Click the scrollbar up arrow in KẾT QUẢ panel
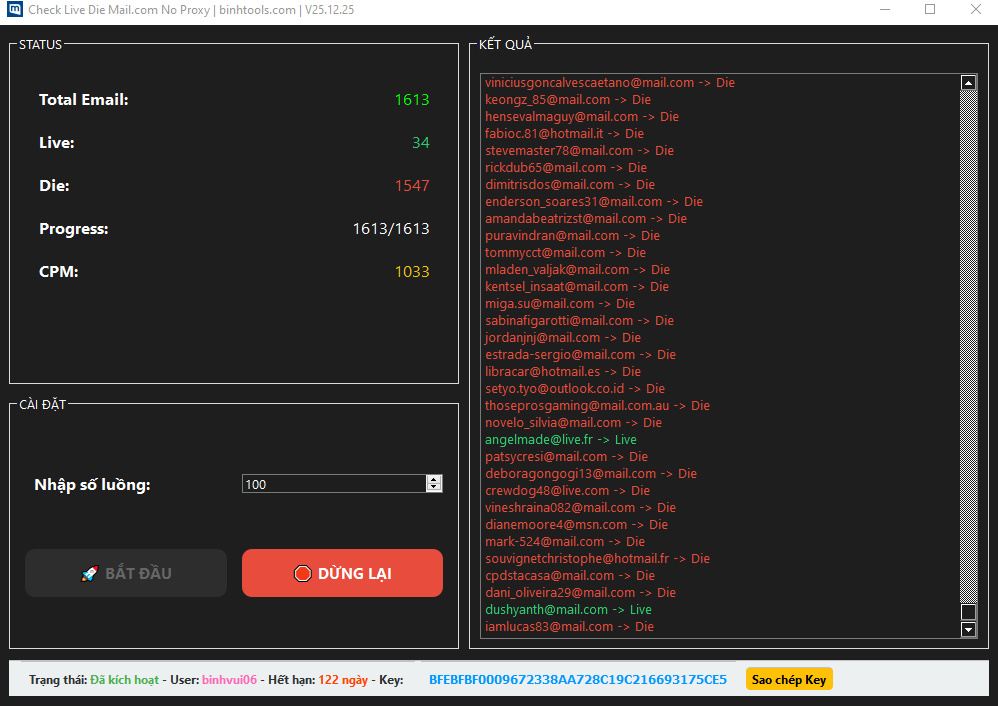This screenshot has width=998, height=706. point(967,82)
